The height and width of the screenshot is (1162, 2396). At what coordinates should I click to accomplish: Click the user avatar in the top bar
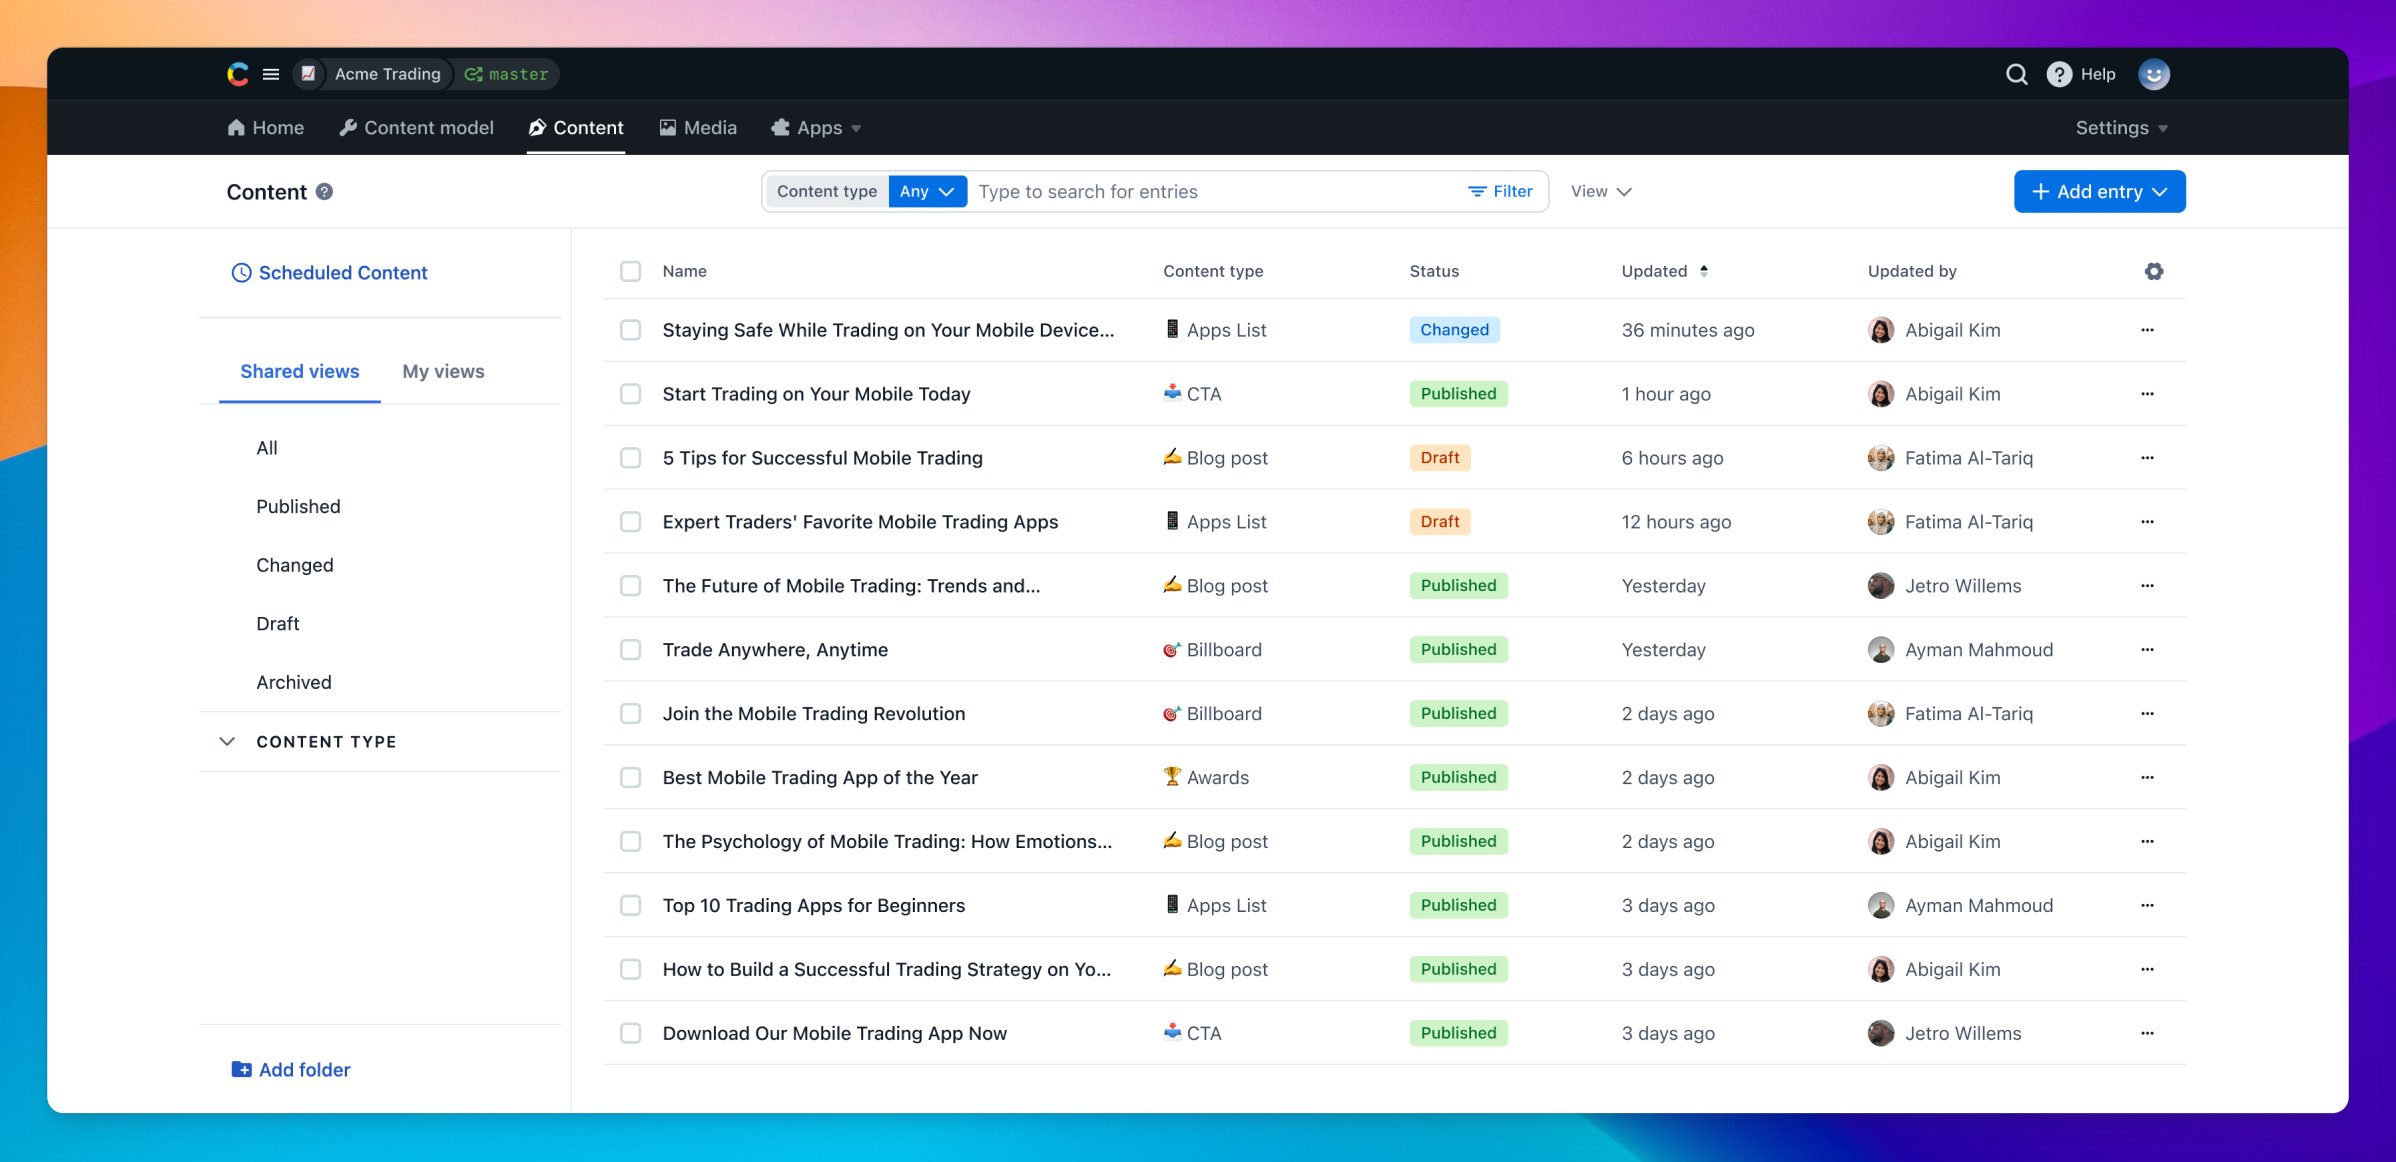pyautogui.click(x=2155, y=74)
